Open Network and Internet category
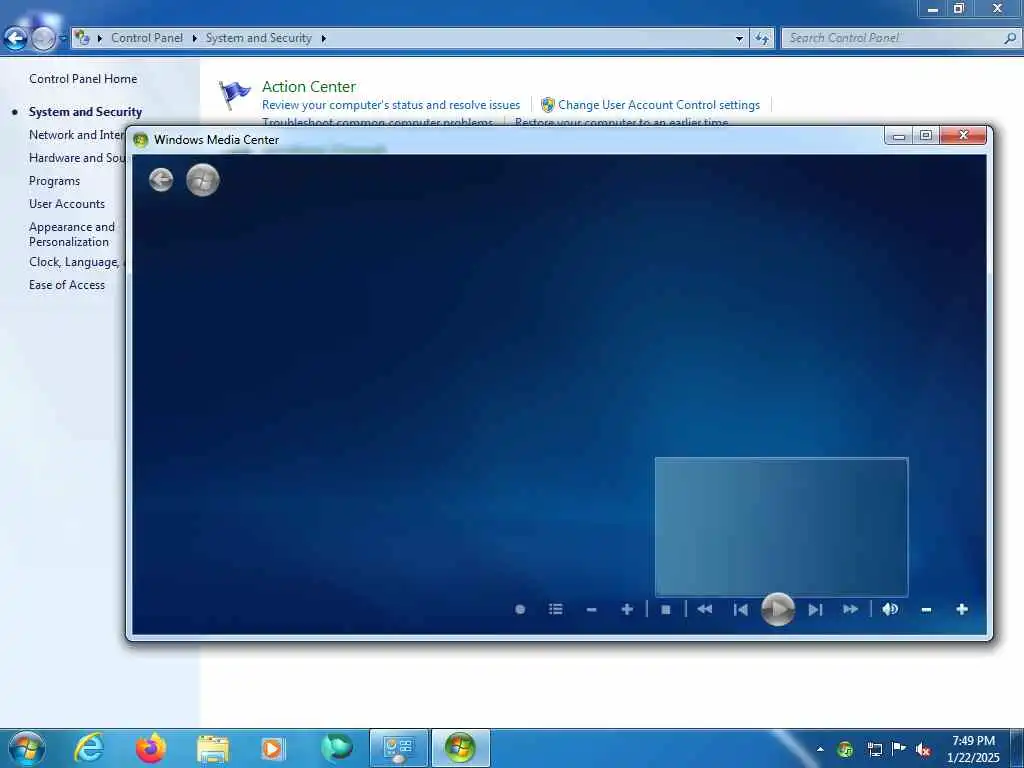1024x768 pixels. point(76,135)
